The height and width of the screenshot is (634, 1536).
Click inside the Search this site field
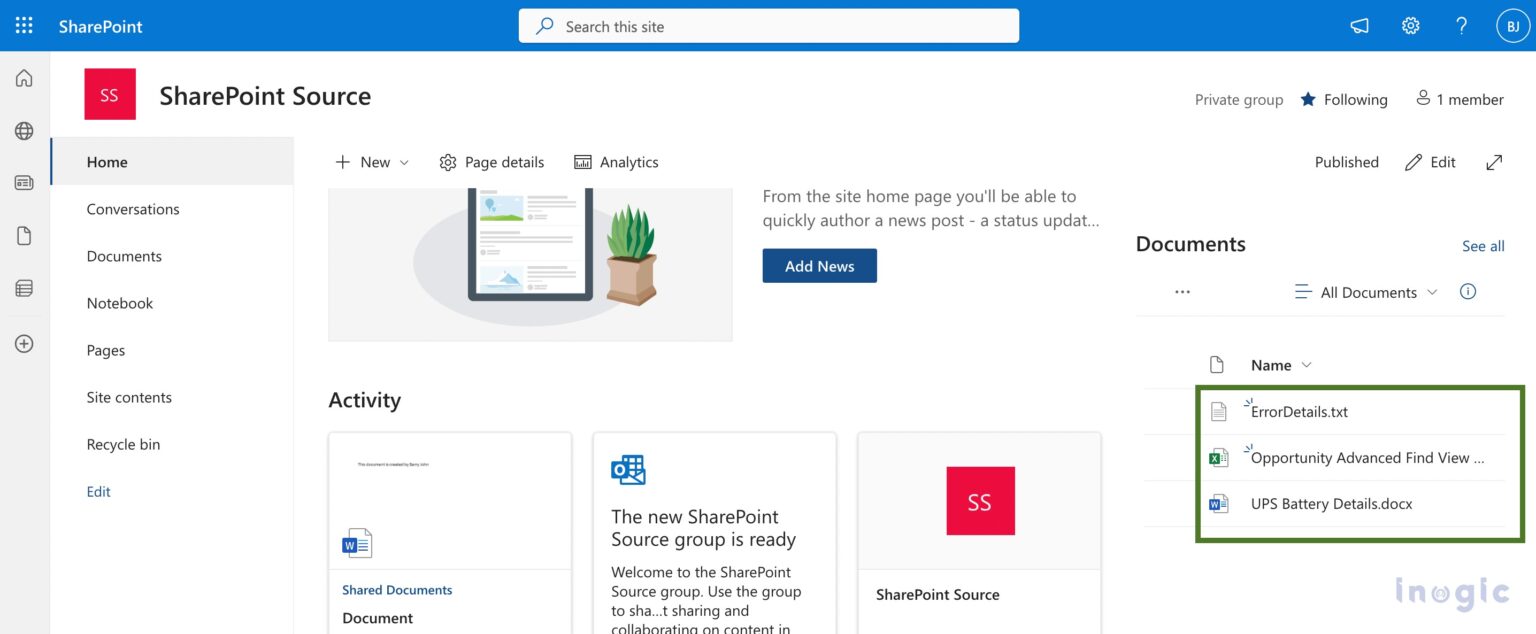(x=768, y=26)
